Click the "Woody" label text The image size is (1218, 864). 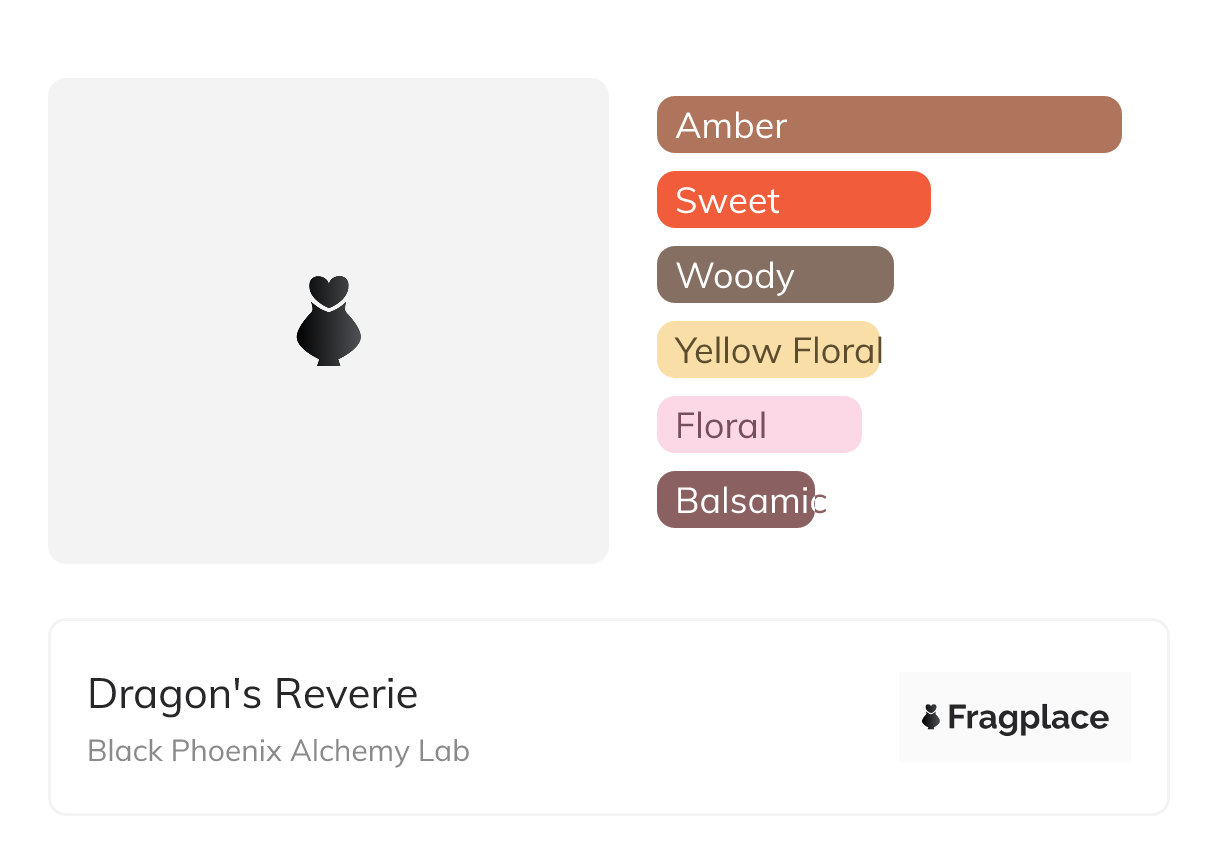(735, 276)
